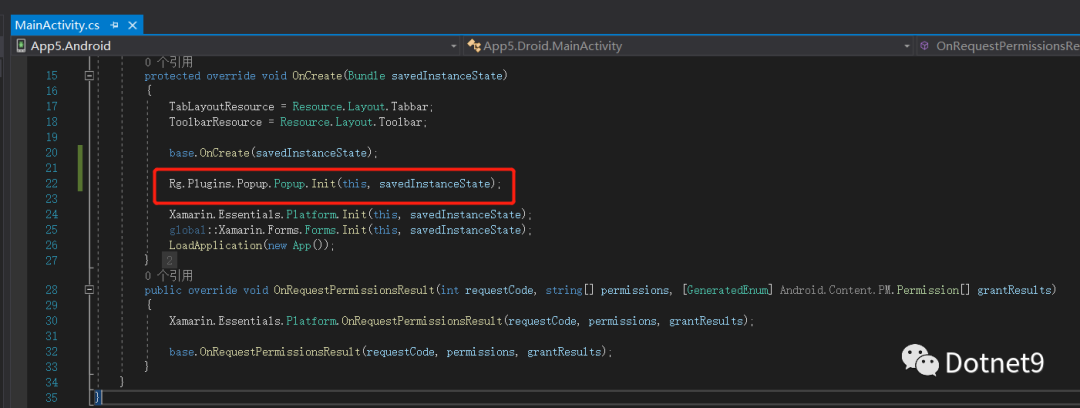
Task: Click 'TabLayoutResource' on line 17
Action: click(x=222, y=107)
